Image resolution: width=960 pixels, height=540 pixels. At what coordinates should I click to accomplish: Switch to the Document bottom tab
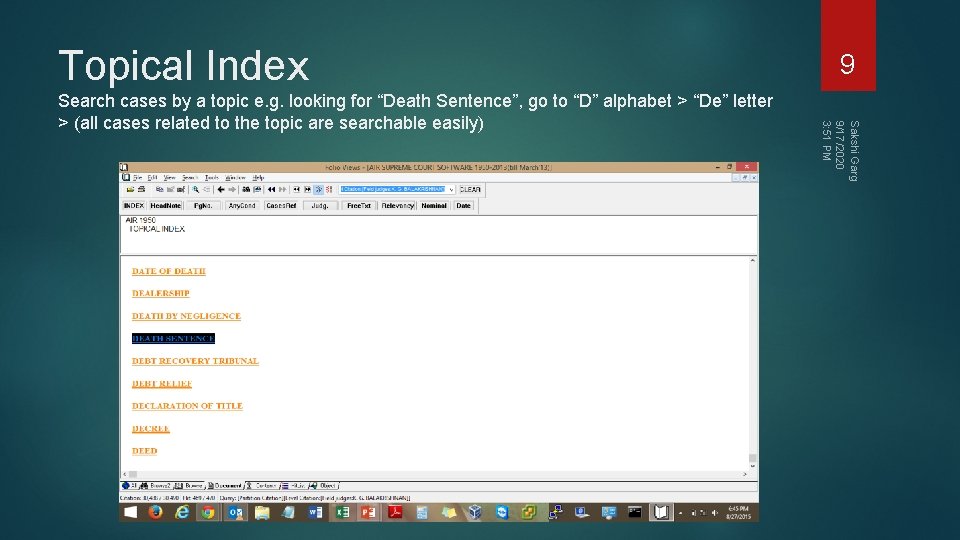[x=224, y=486]
